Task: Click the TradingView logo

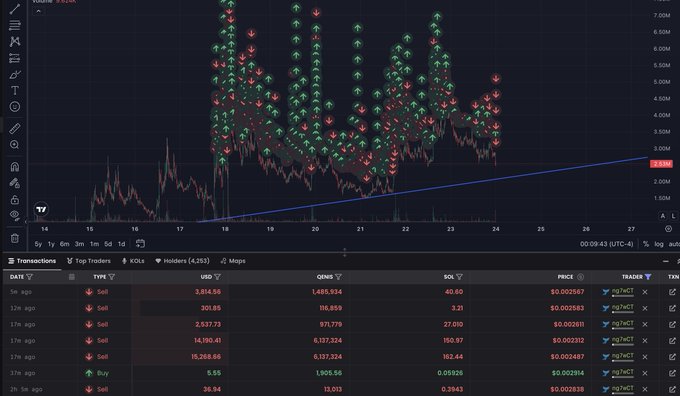Action: click(x=41, y=209)
